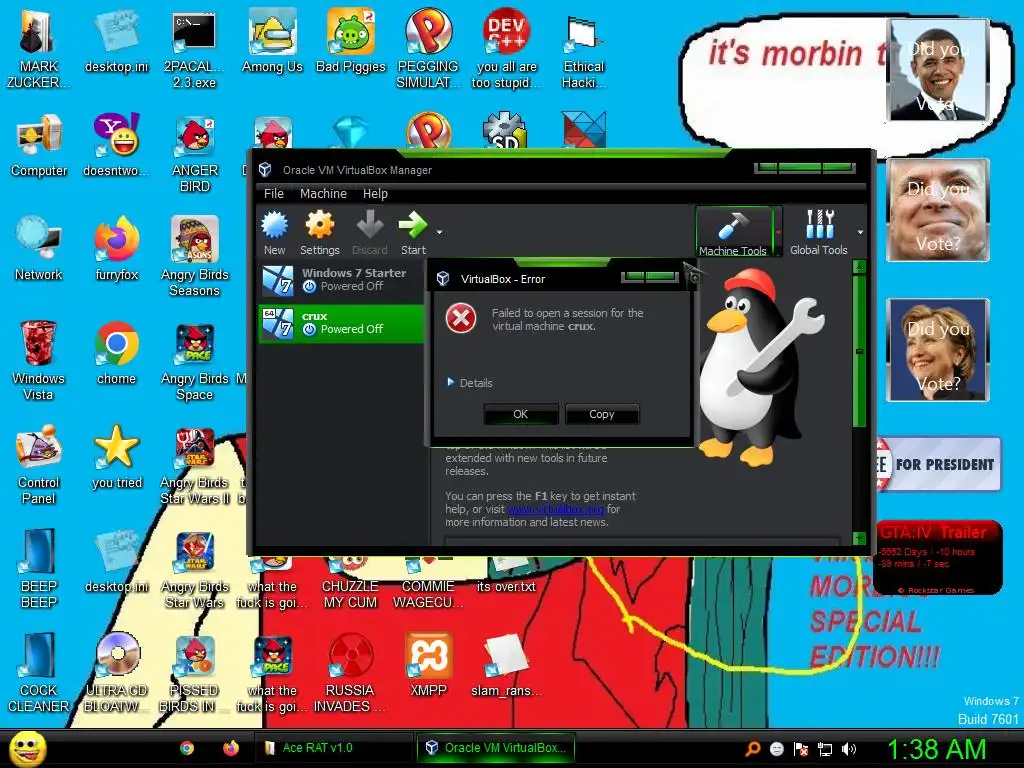Select the crux virtual machine entry

tap(341, 323)
